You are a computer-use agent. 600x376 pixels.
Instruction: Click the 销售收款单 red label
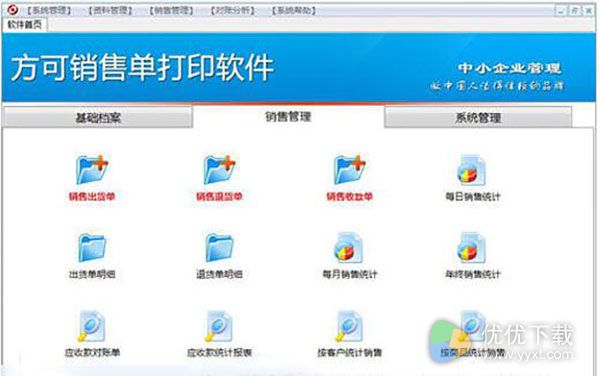(349, 197)
